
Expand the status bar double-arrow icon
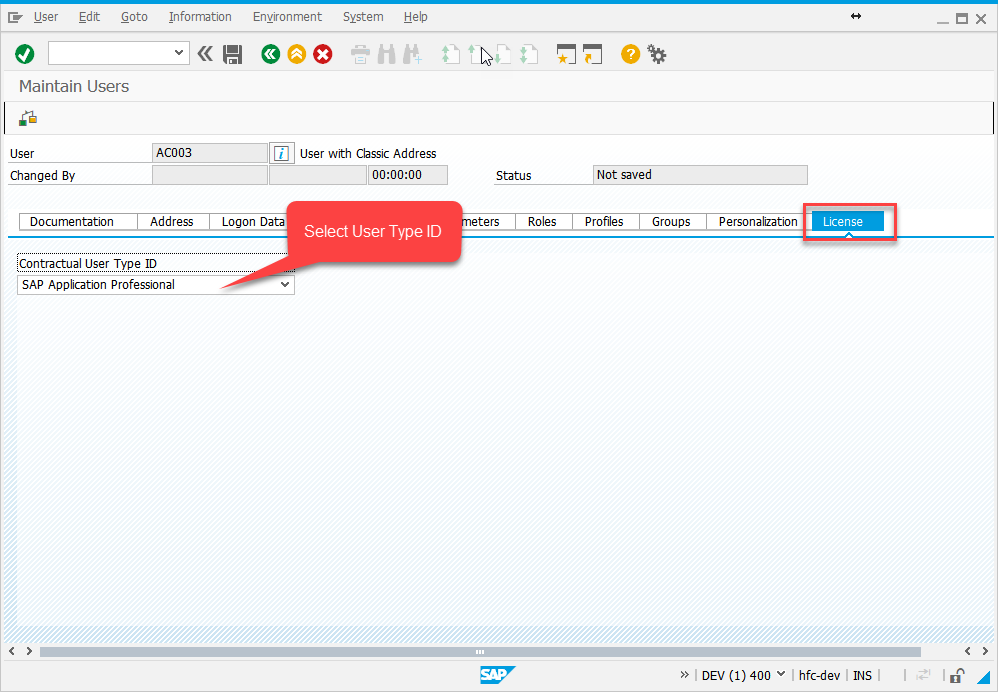[x=684, y=675]
